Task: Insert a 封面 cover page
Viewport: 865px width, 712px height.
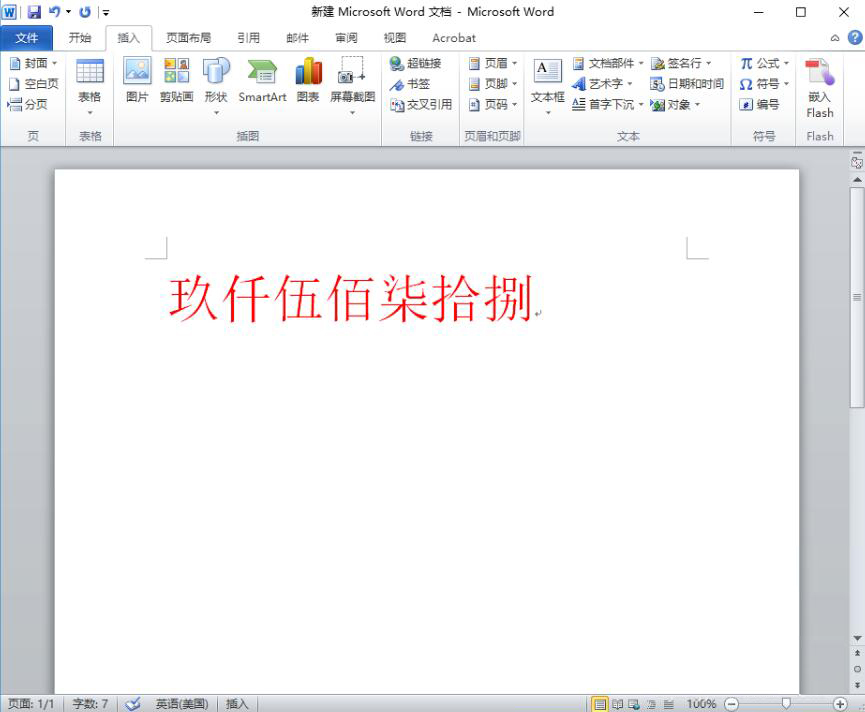Action: (x=34, y=63)
